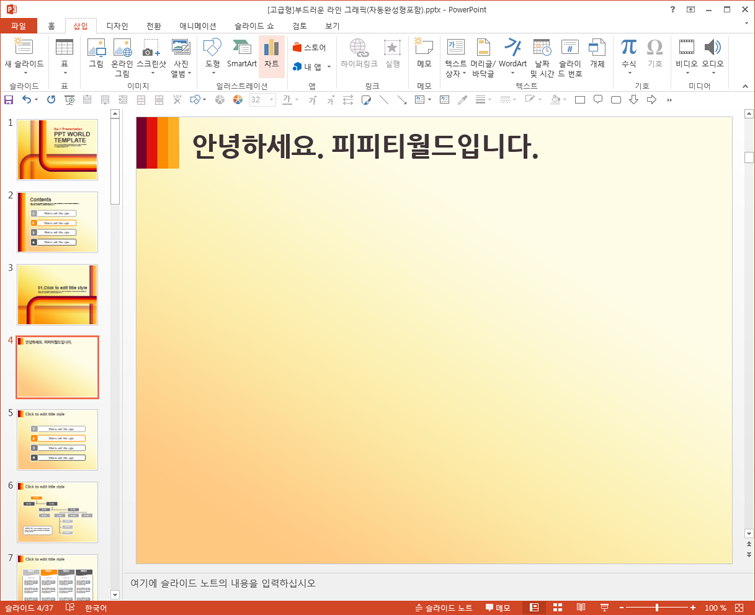
Task: Switch to Transitions (전환) tab
Action: point(154,26)
